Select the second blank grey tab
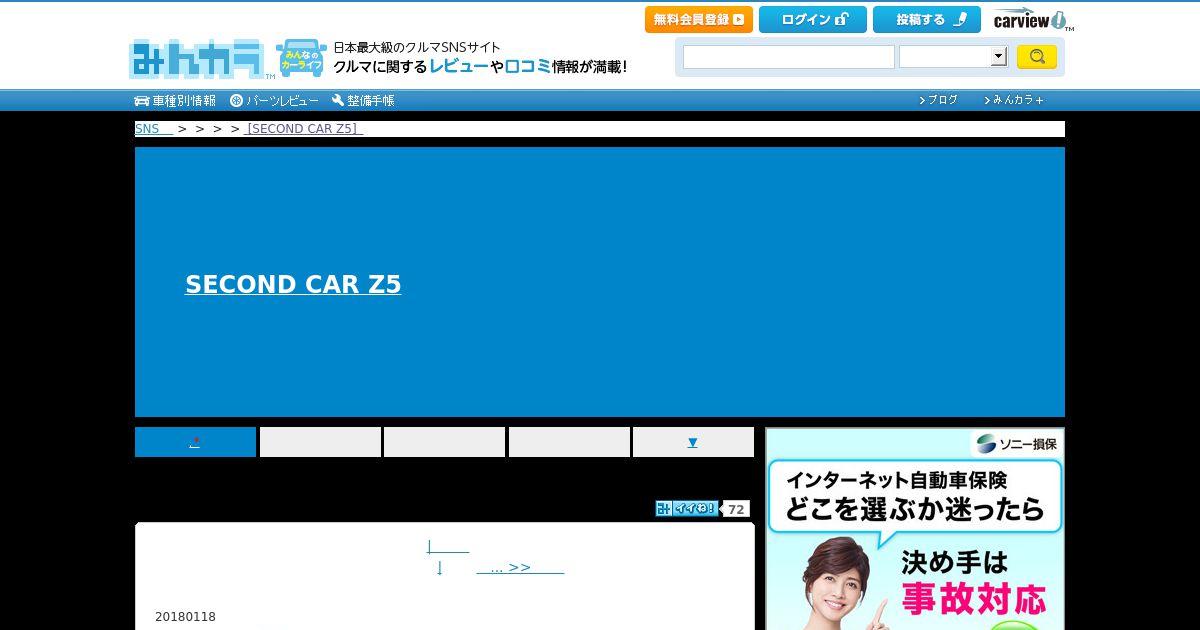1200x630 pixels. tap(320, 442)
